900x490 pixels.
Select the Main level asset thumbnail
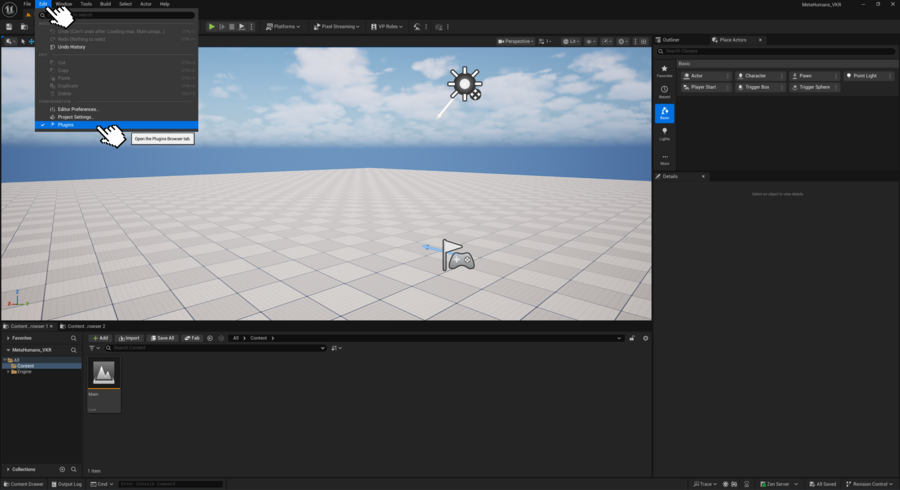pos(103,374)
